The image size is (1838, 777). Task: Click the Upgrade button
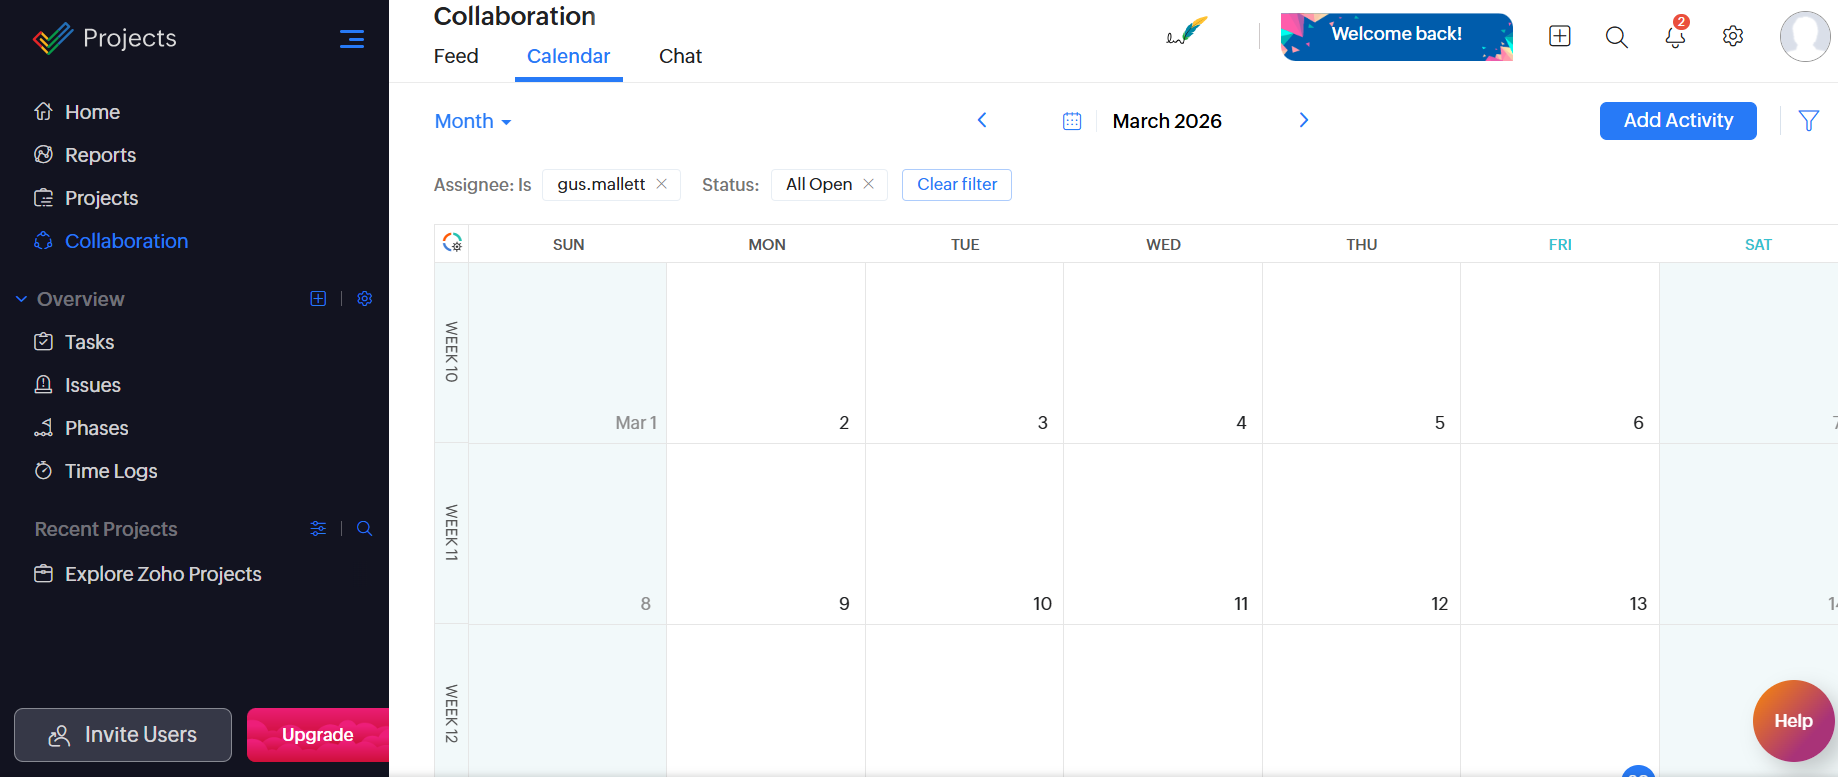[x=318, y=735]
